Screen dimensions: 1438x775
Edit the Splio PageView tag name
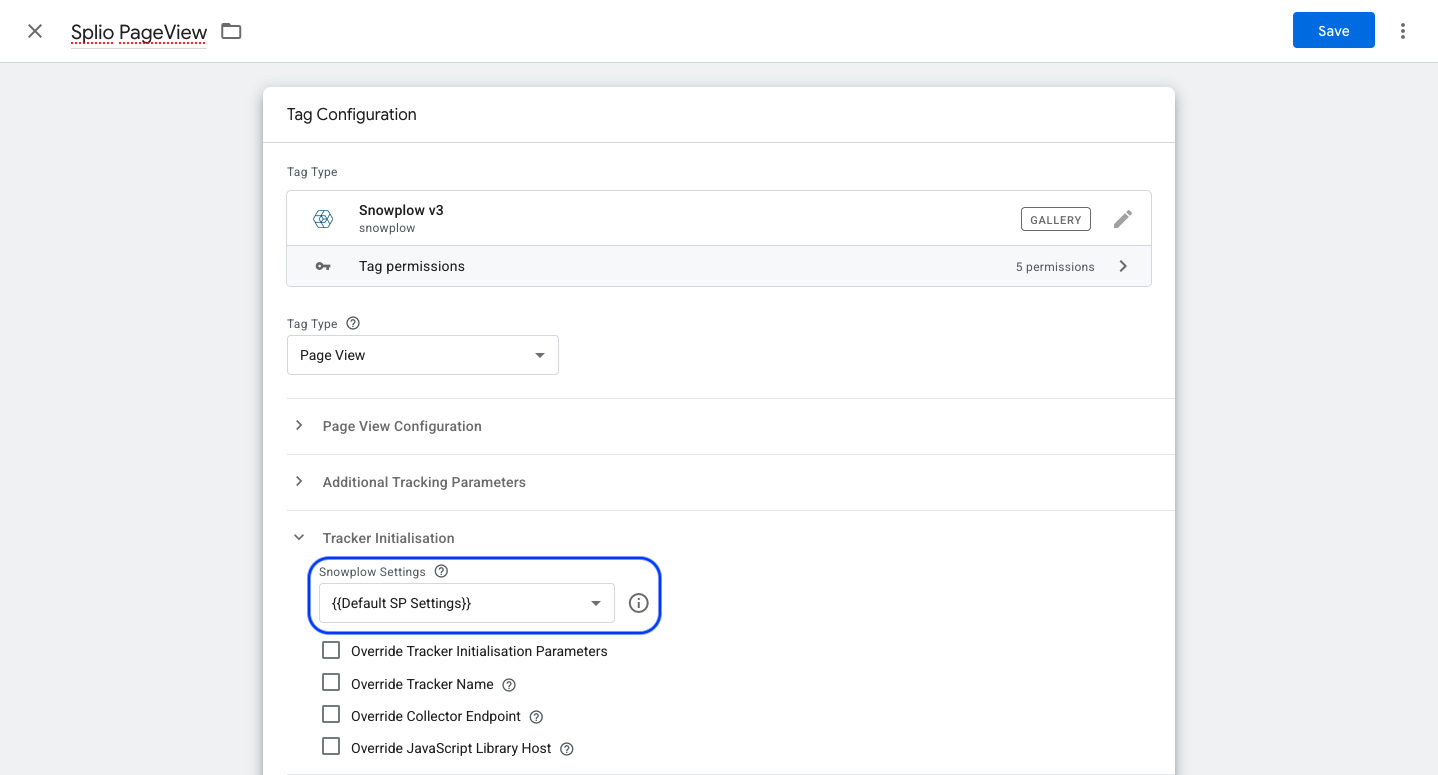[139, 32]
